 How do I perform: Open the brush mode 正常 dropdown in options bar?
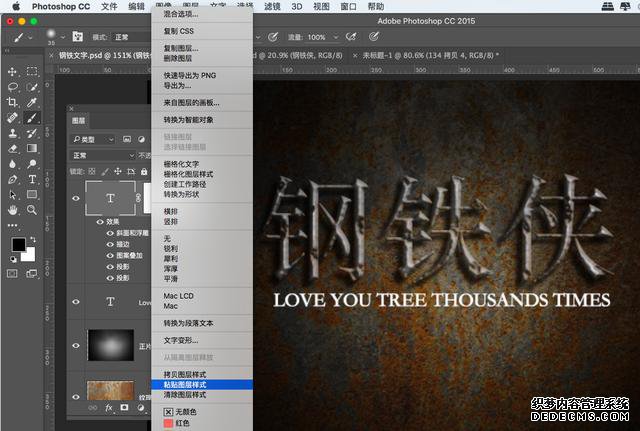point(131,37)
